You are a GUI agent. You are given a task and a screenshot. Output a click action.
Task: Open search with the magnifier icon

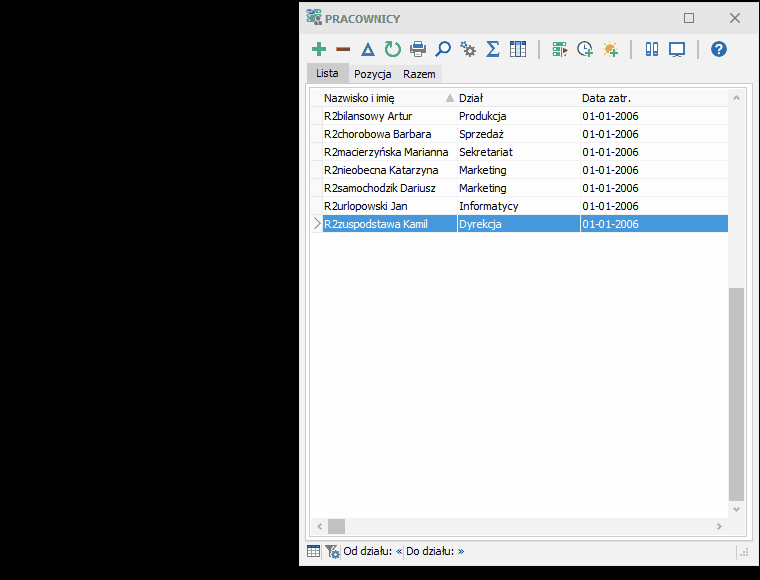443,49
